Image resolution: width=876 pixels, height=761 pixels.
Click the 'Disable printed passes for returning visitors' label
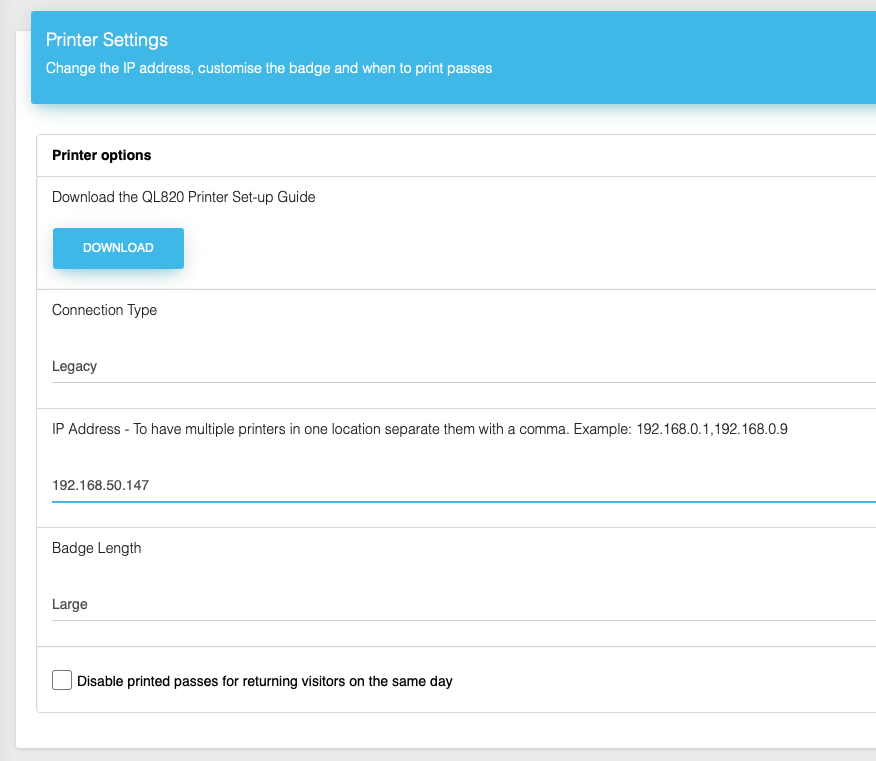[x=265, y=681]
